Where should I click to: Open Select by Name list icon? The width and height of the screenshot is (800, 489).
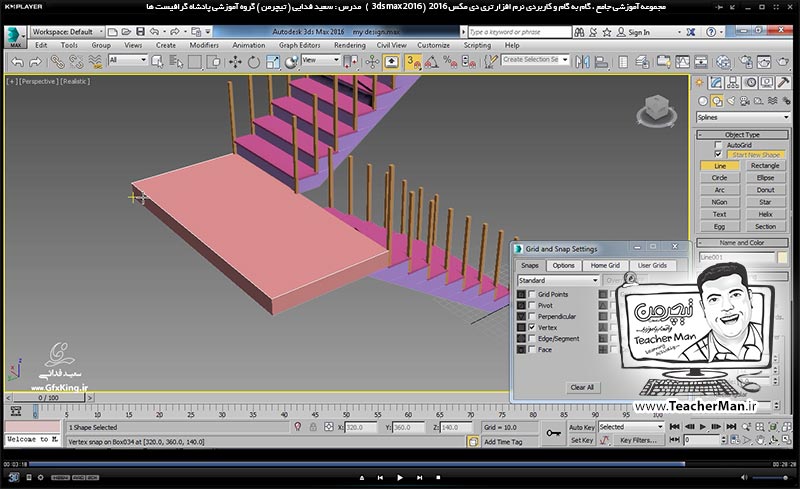(x=176, y=62)
